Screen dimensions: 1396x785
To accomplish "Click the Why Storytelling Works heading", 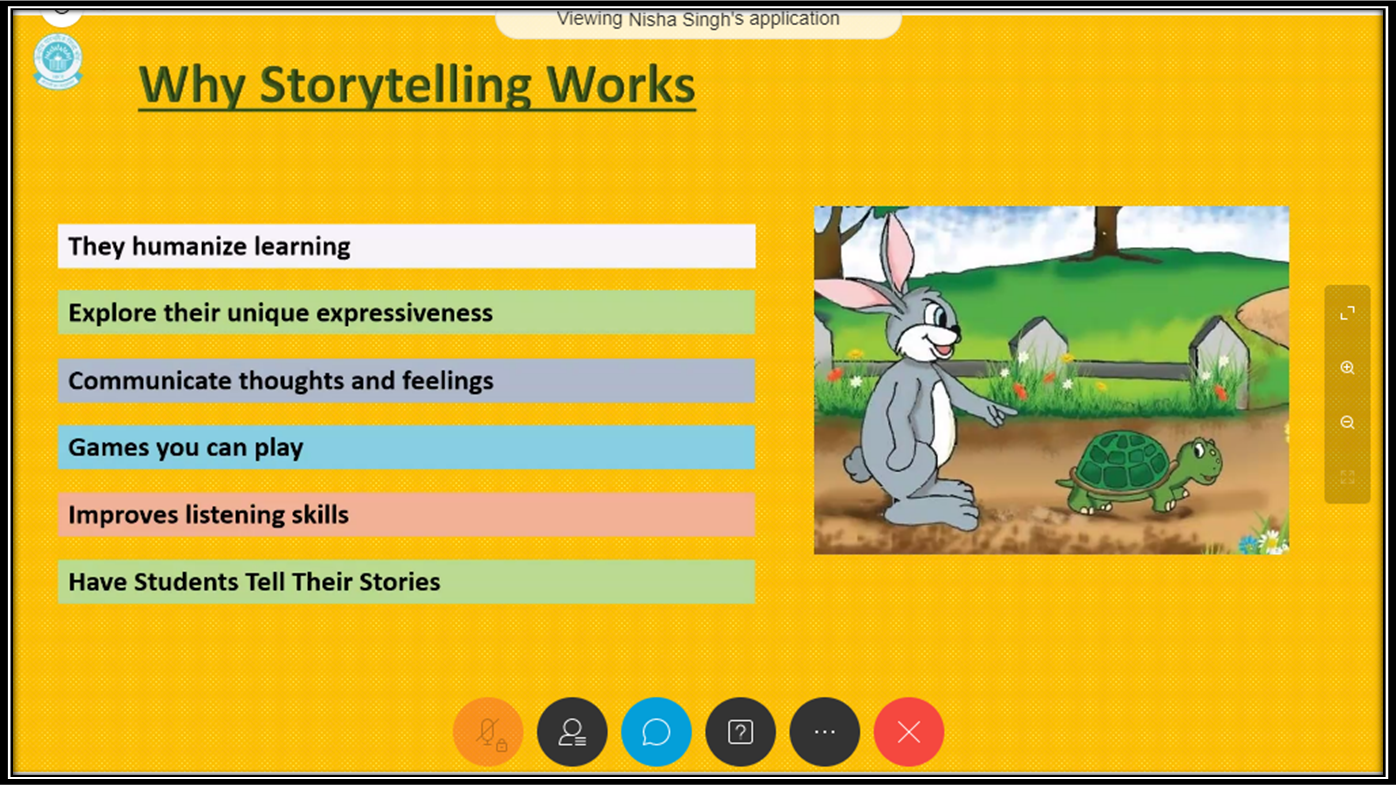I will tap(417, 85).
